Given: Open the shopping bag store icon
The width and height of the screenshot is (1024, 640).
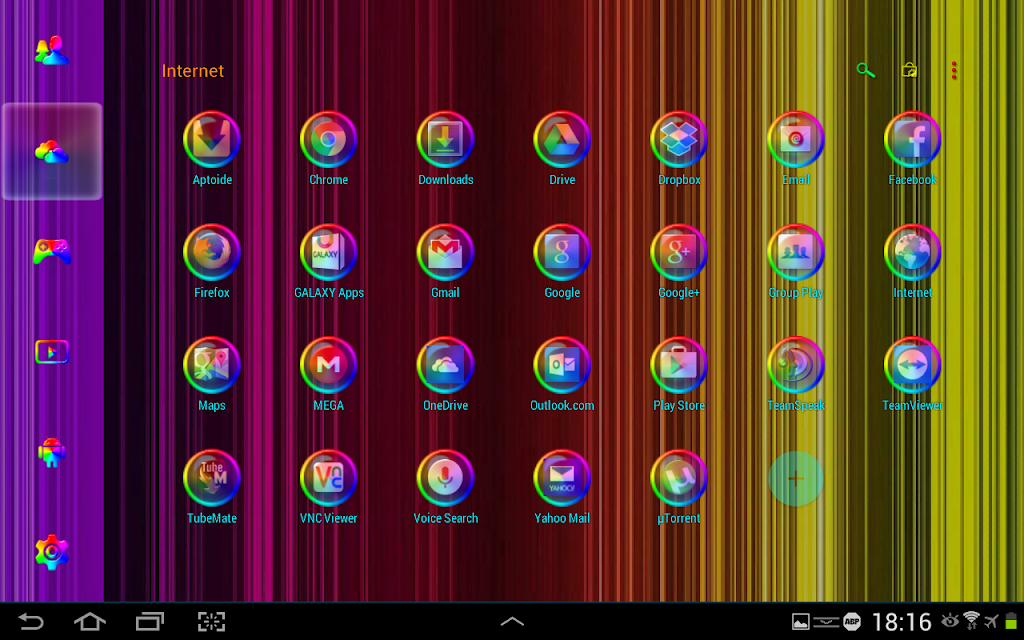Looking at the screenshot, I should (909, 70).
